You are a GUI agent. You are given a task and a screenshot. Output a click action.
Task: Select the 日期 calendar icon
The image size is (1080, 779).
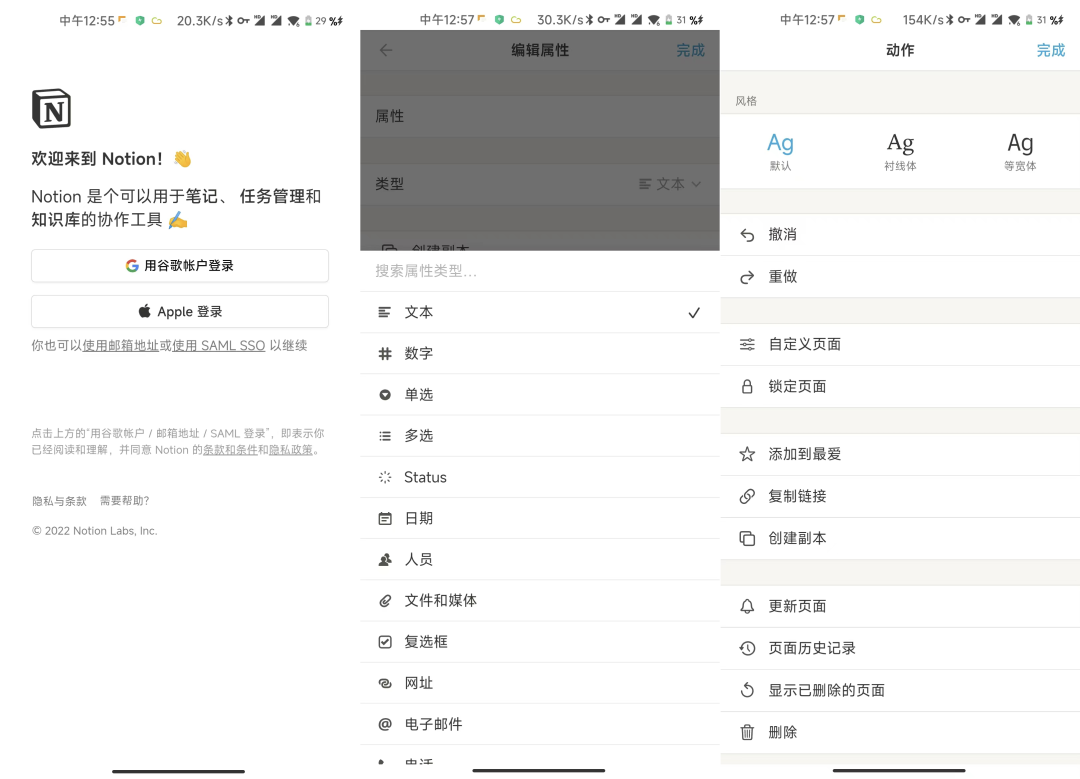click(x=385, y=519)
